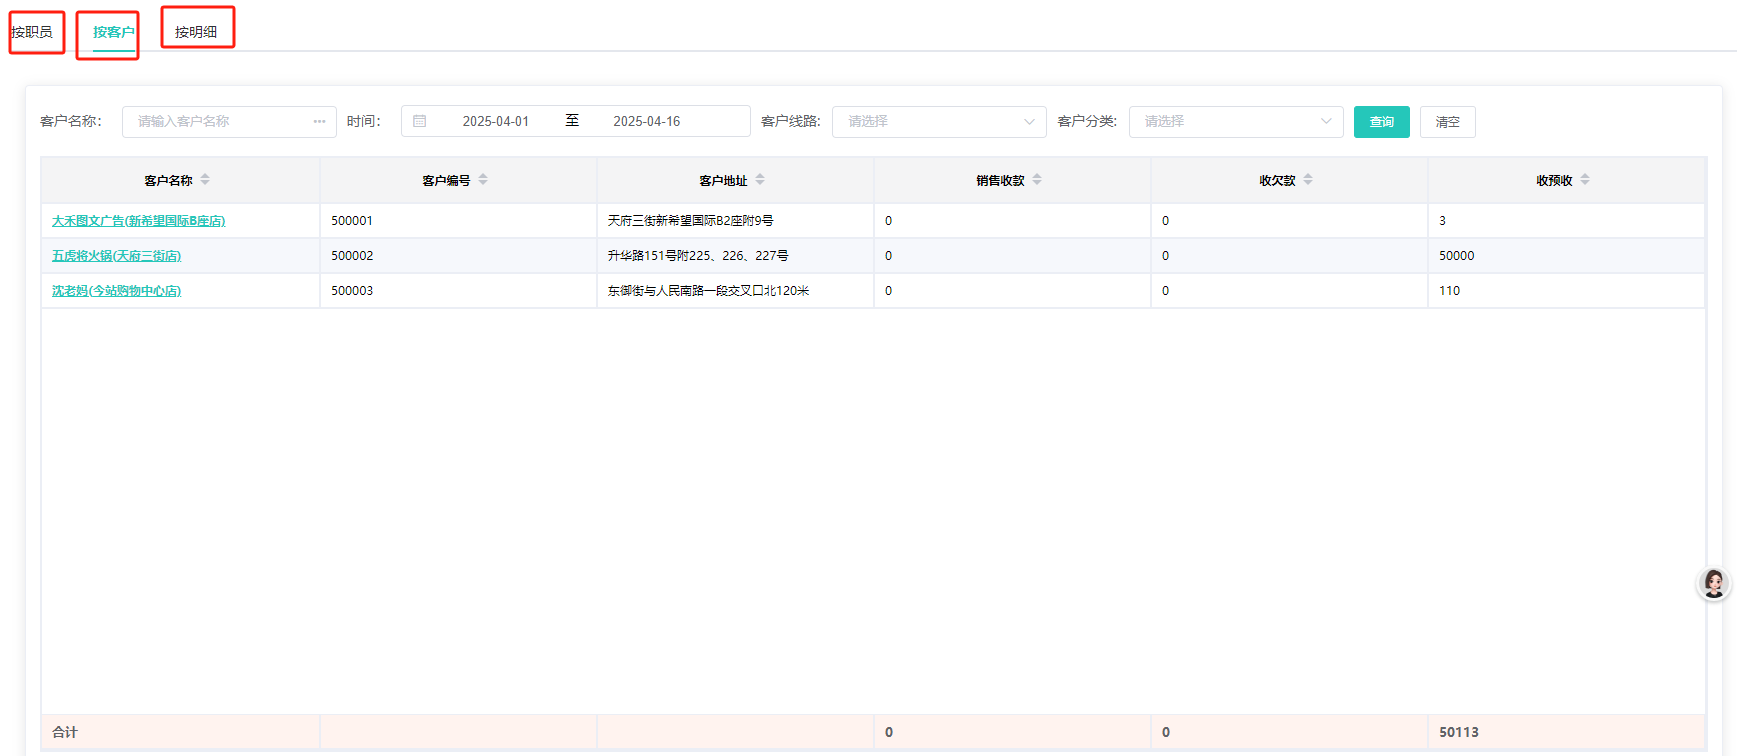
Task: Click ellipsis icon in customer name field
Action: [x=319, y=121]
